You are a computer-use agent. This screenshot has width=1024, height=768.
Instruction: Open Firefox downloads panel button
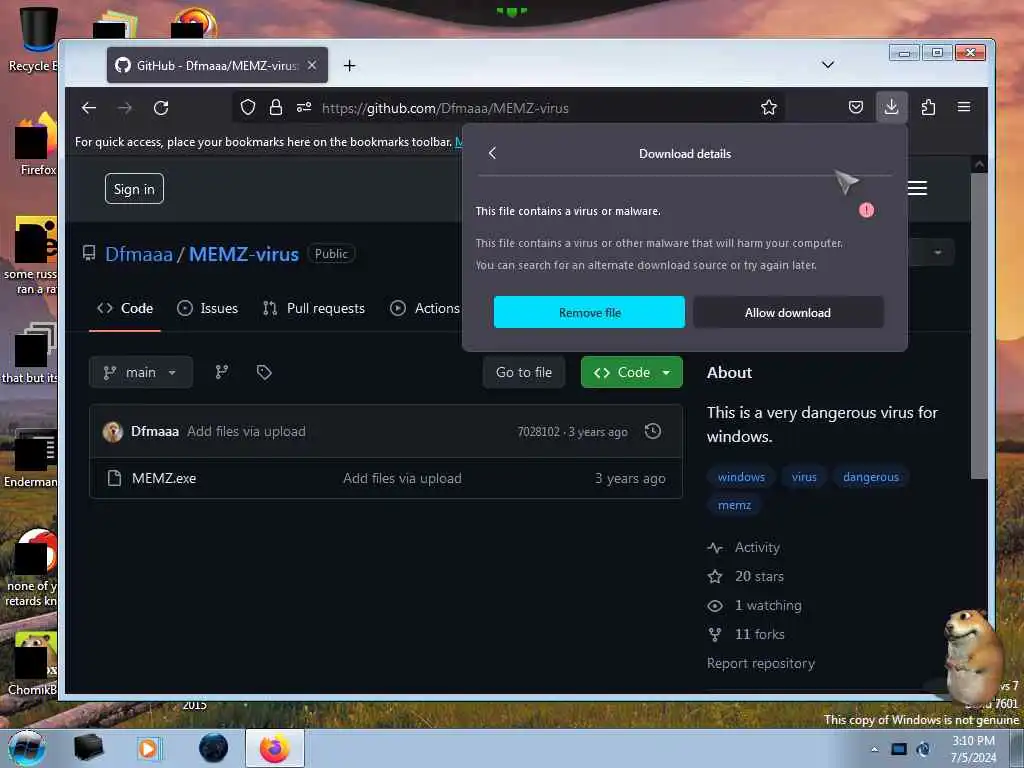(891, 107)
